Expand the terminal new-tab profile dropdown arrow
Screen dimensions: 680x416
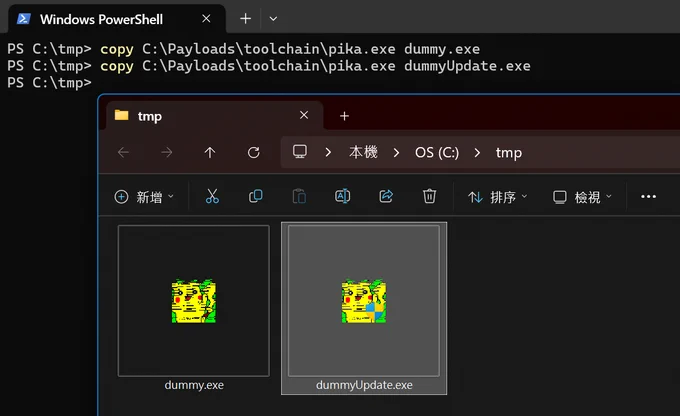pyautogui.click(x=273, y=19)
